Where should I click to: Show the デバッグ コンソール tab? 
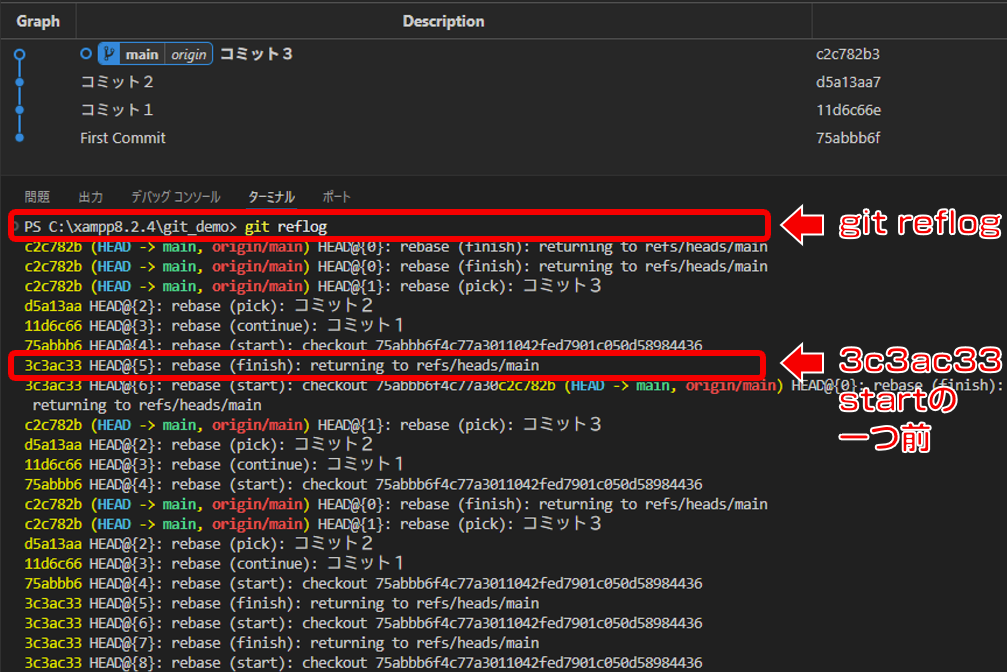175,197
